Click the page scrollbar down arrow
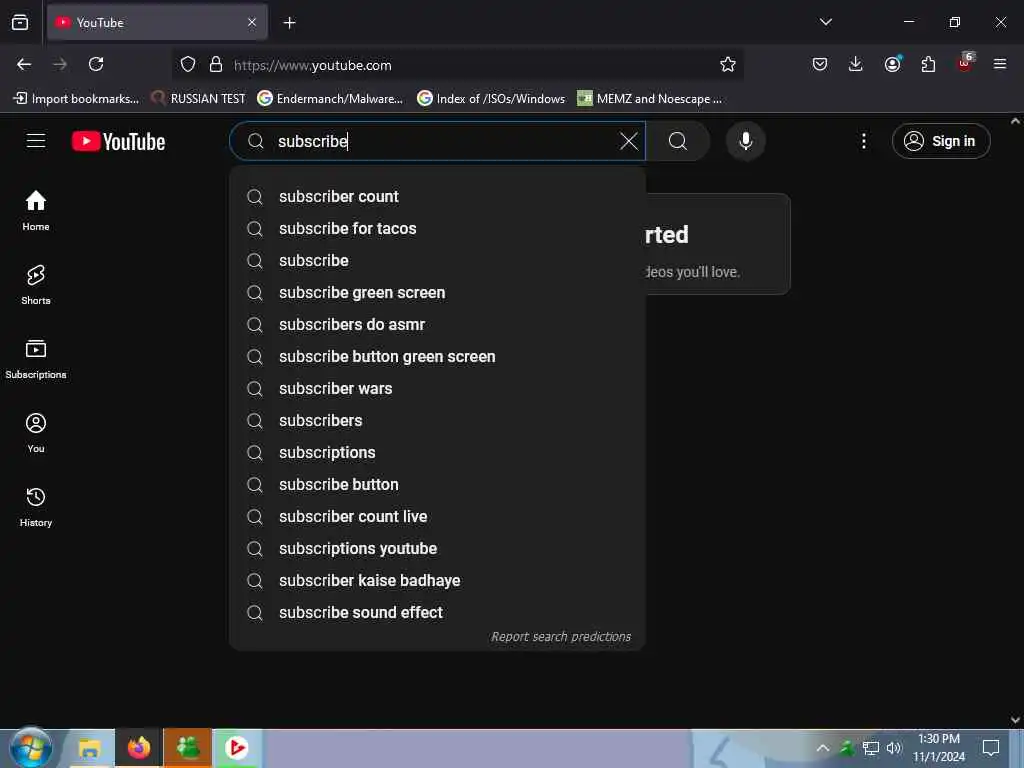Viewport: 1024px width, 768px height. [1016, 720]
